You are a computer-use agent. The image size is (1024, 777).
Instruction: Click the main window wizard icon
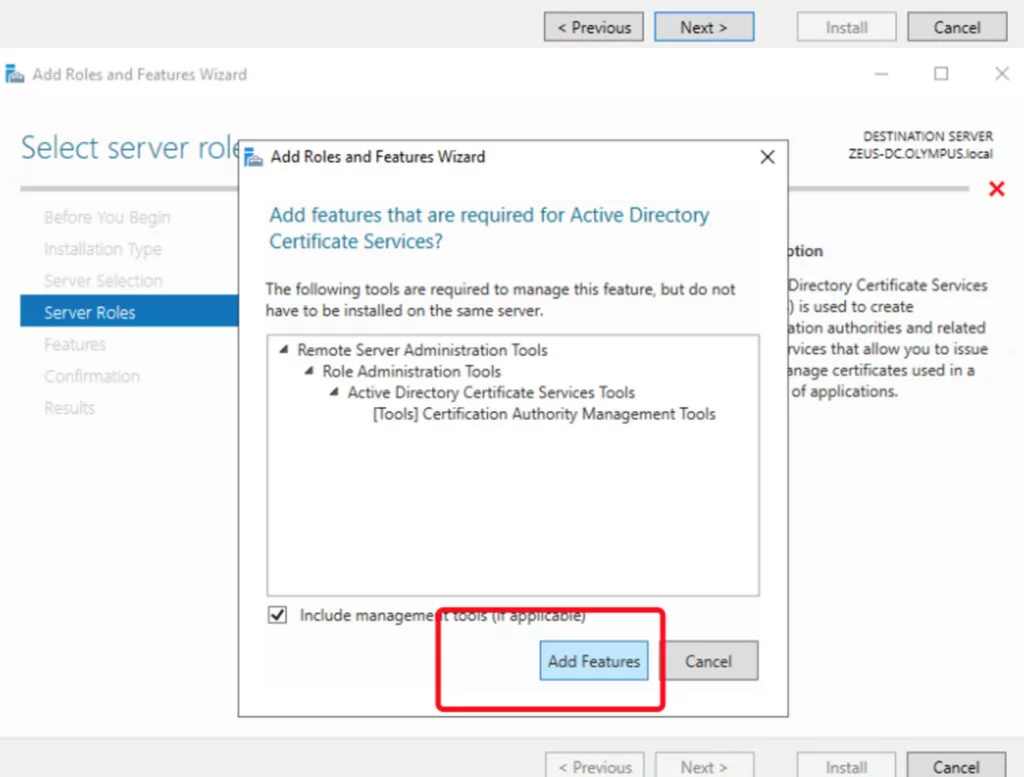click(14, 74)
